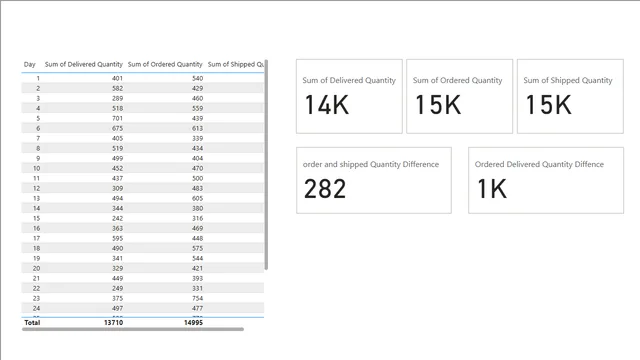Select the Sum of Delivered Quantity 14K card
The width and height of the screenshot is (640, 360).
(349, 96)
